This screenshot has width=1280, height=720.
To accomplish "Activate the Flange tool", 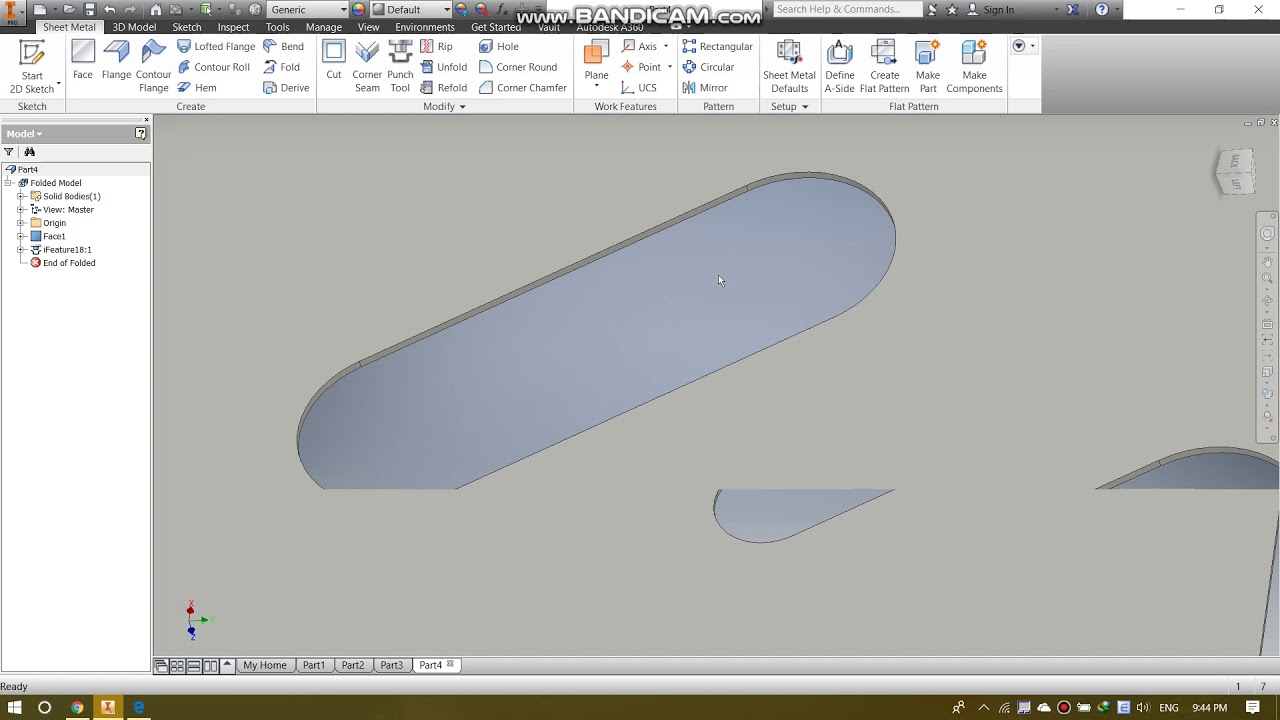I will (x=116, y=62).
